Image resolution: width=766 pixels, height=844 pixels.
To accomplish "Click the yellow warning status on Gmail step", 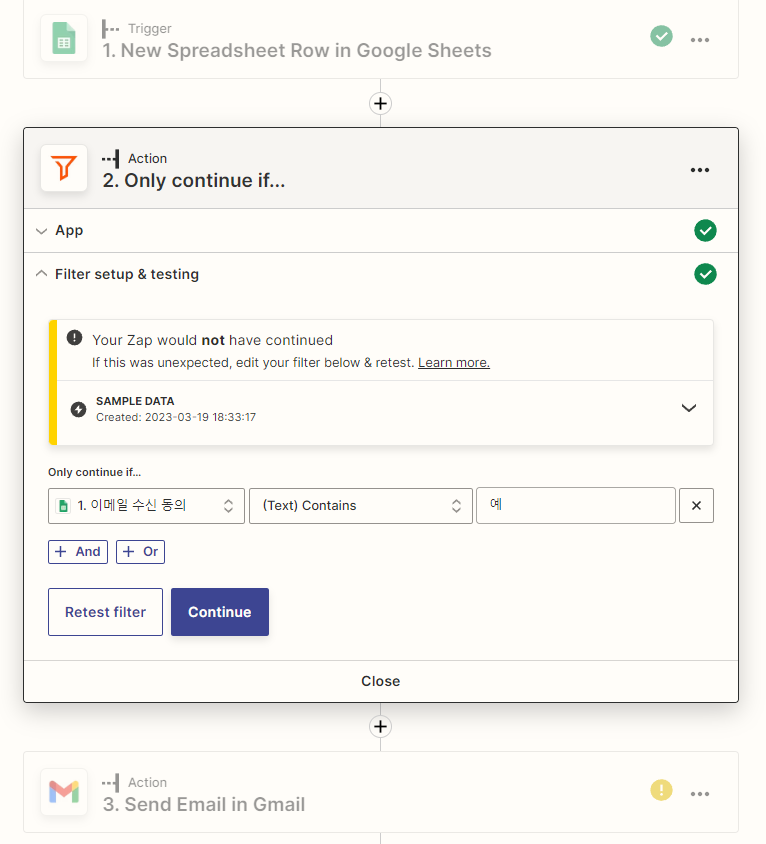I will (x=661, y=790).
